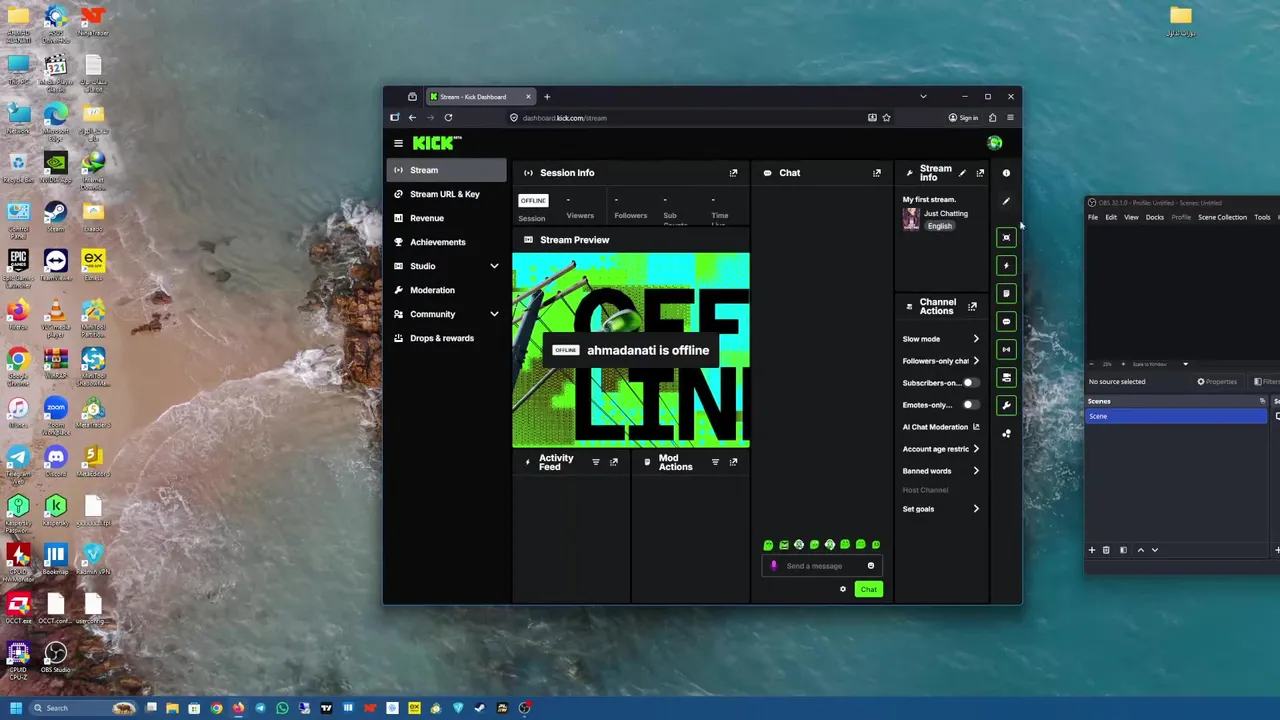Click the Properties button in OBS
The width and height of the screenshot is (1280, 720).
point(1217,381)
